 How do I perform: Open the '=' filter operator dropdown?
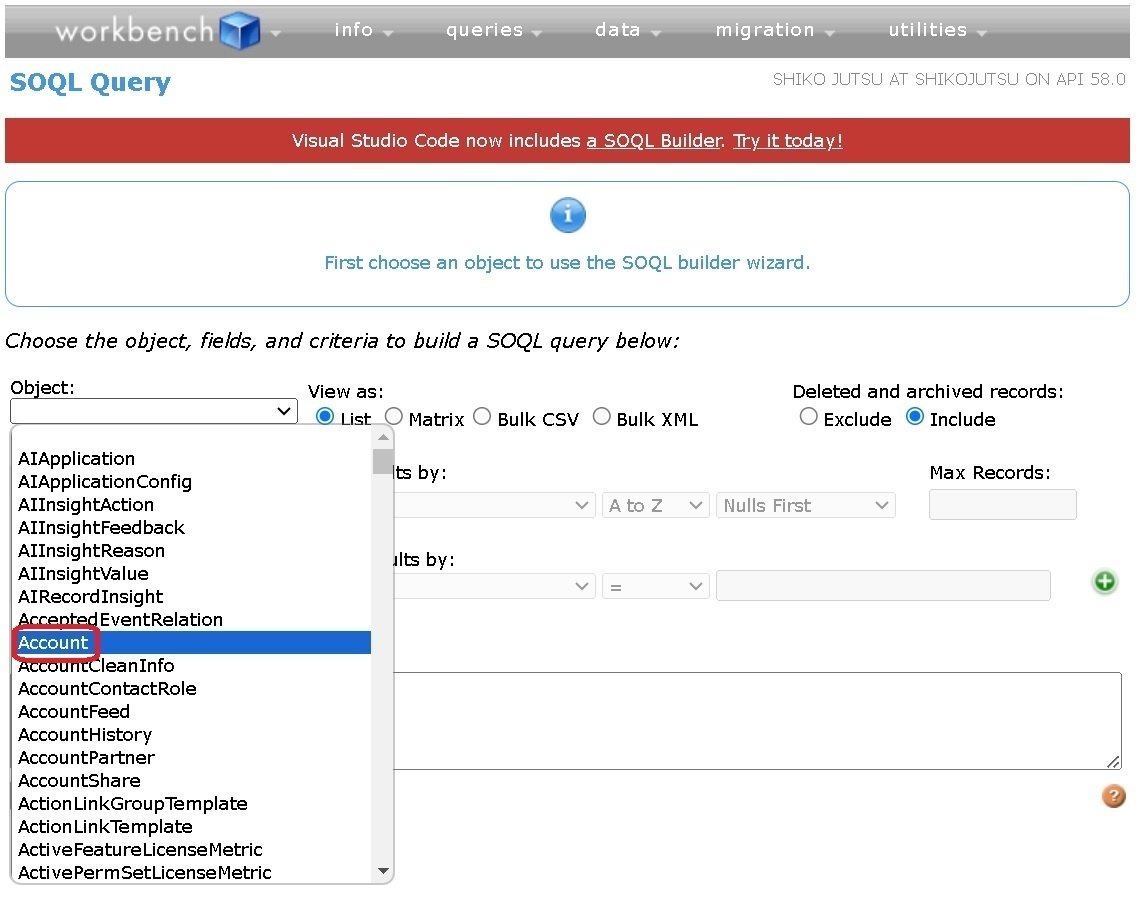pyautogui.click(x=656, y=586)
